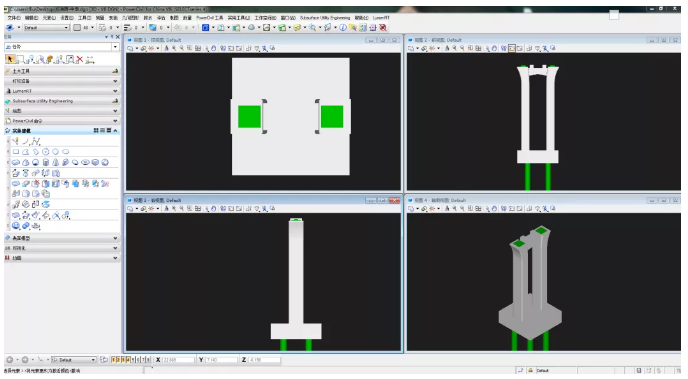
Task: Click the globe level display icon in attributes toolbar
Action: [x=152, y=28]
